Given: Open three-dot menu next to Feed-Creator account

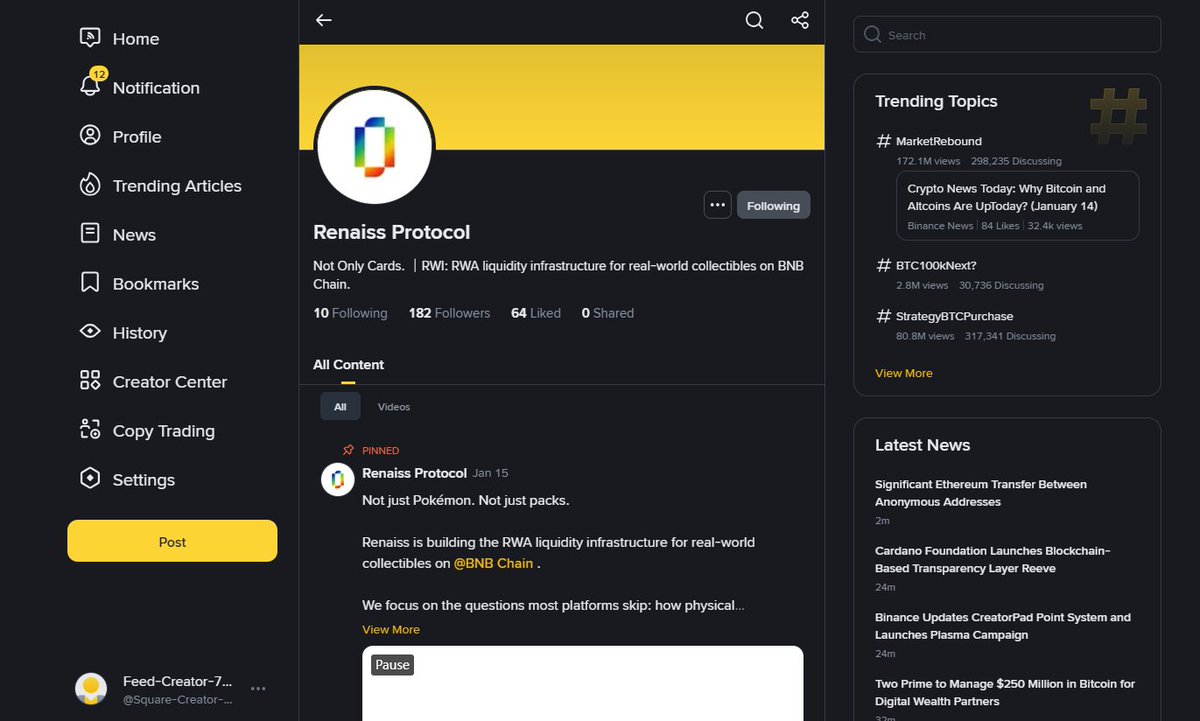Looking at the screenshot, I should (258, 689).
